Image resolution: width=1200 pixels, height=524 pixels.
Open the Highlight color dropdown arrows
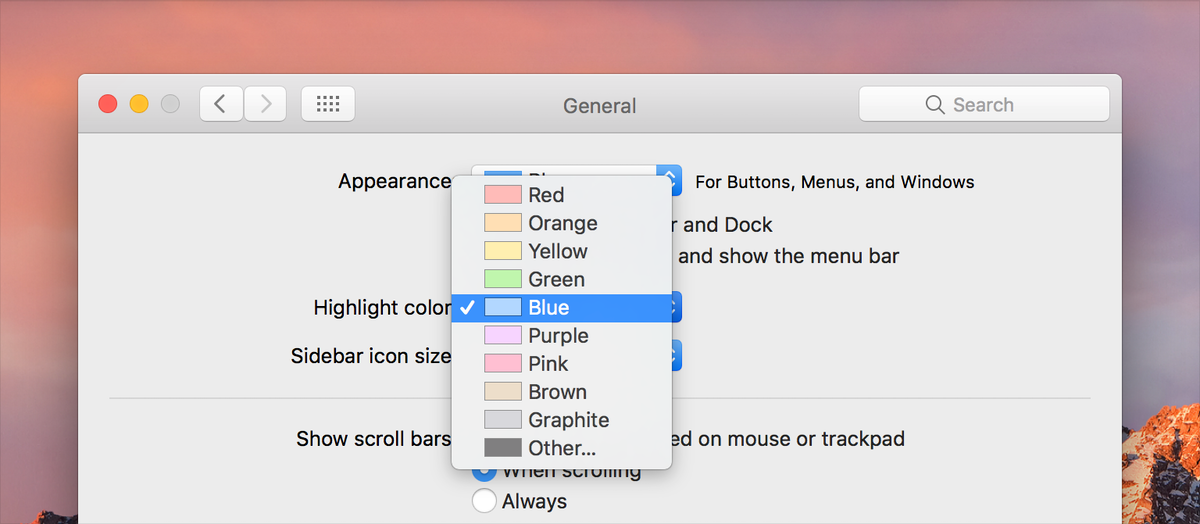(676, 308)
